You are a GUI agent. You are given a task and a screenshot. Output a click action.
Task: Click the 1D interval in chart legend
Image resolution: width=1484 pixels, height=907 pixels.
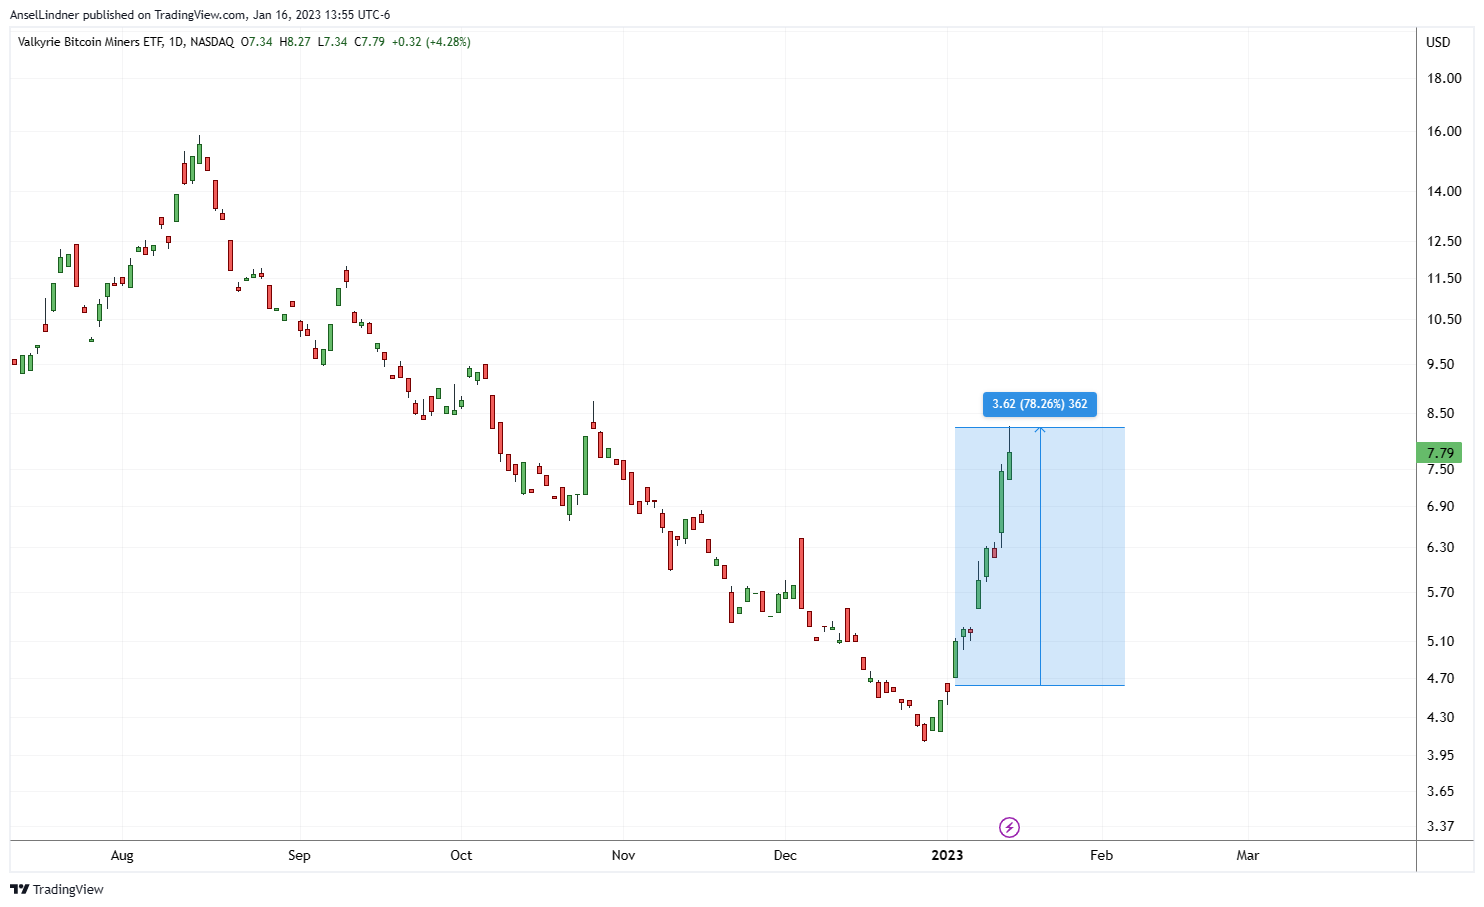[x=176, y=42]
